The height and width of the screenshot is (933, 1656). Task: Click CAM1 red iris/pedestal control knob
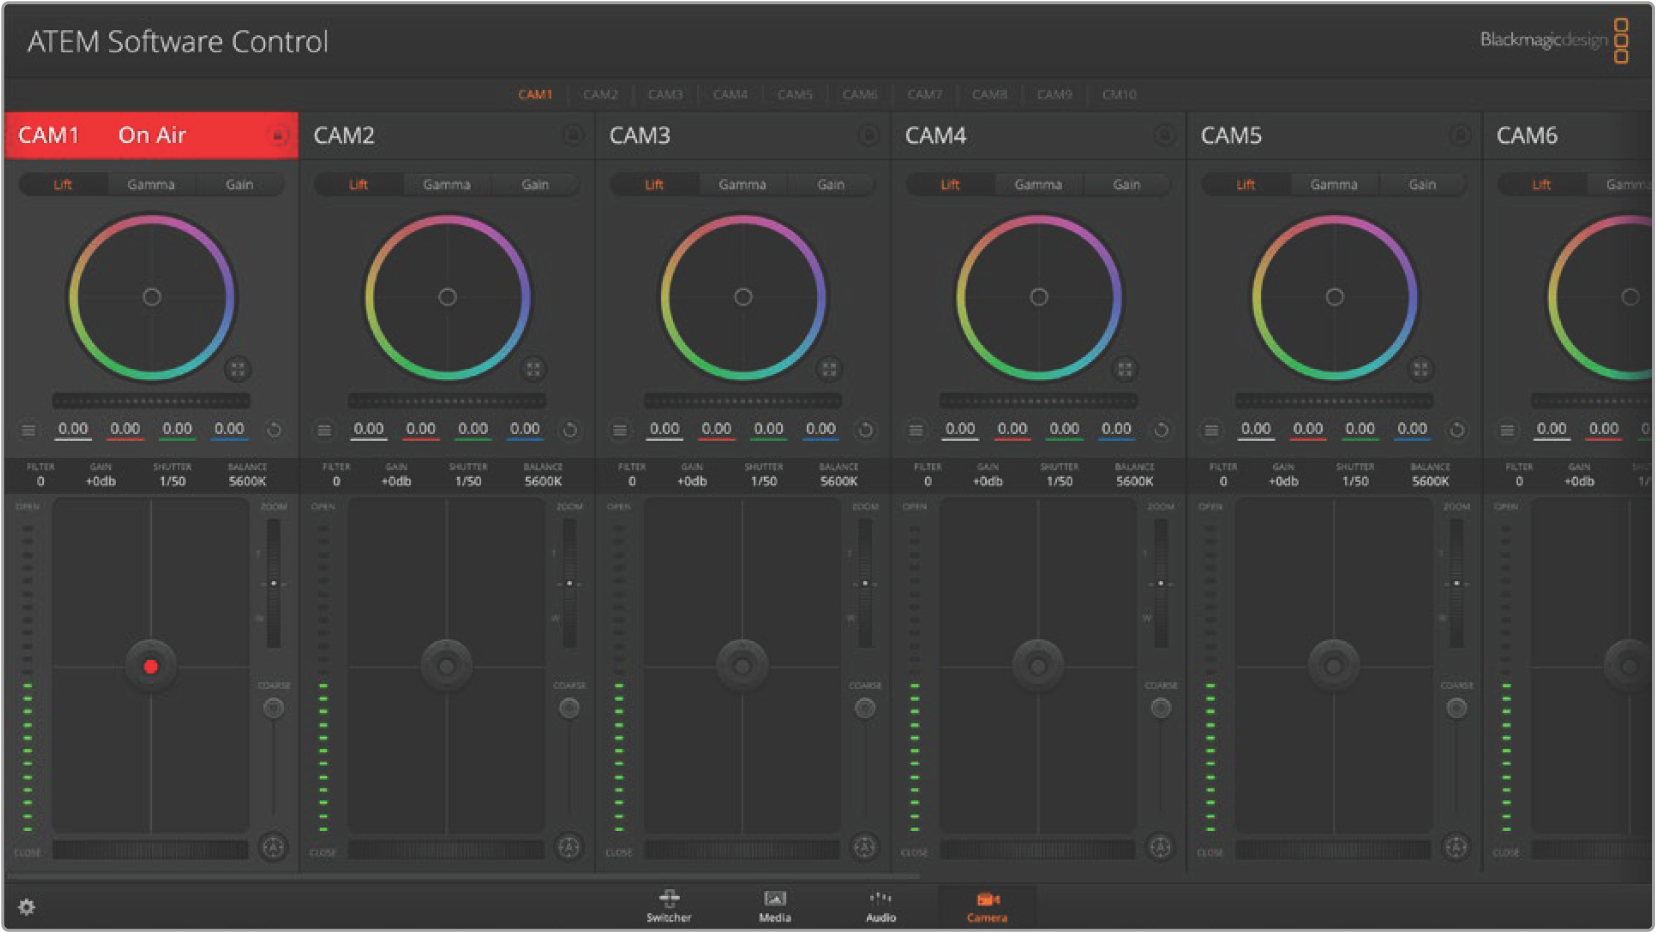(x=151, y=666)
